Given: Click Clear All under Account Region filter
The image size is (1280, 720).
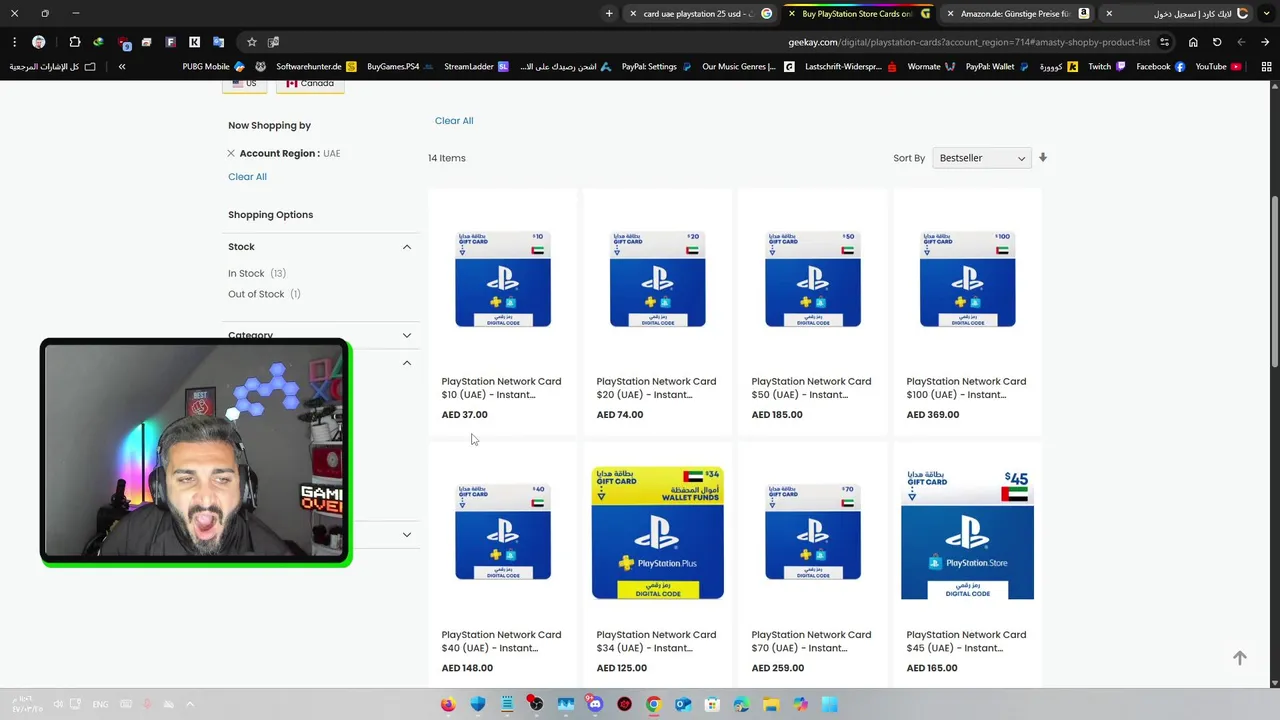Looking at the screenshot, I should click(x=247, y=177).
